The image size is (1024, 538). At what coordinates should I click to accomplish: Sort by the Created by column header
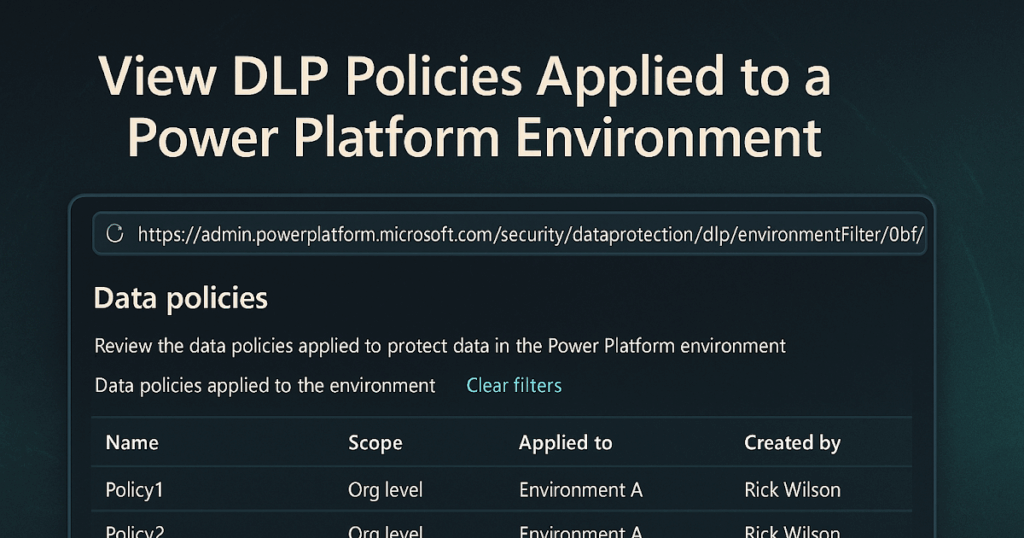(792, 443)
